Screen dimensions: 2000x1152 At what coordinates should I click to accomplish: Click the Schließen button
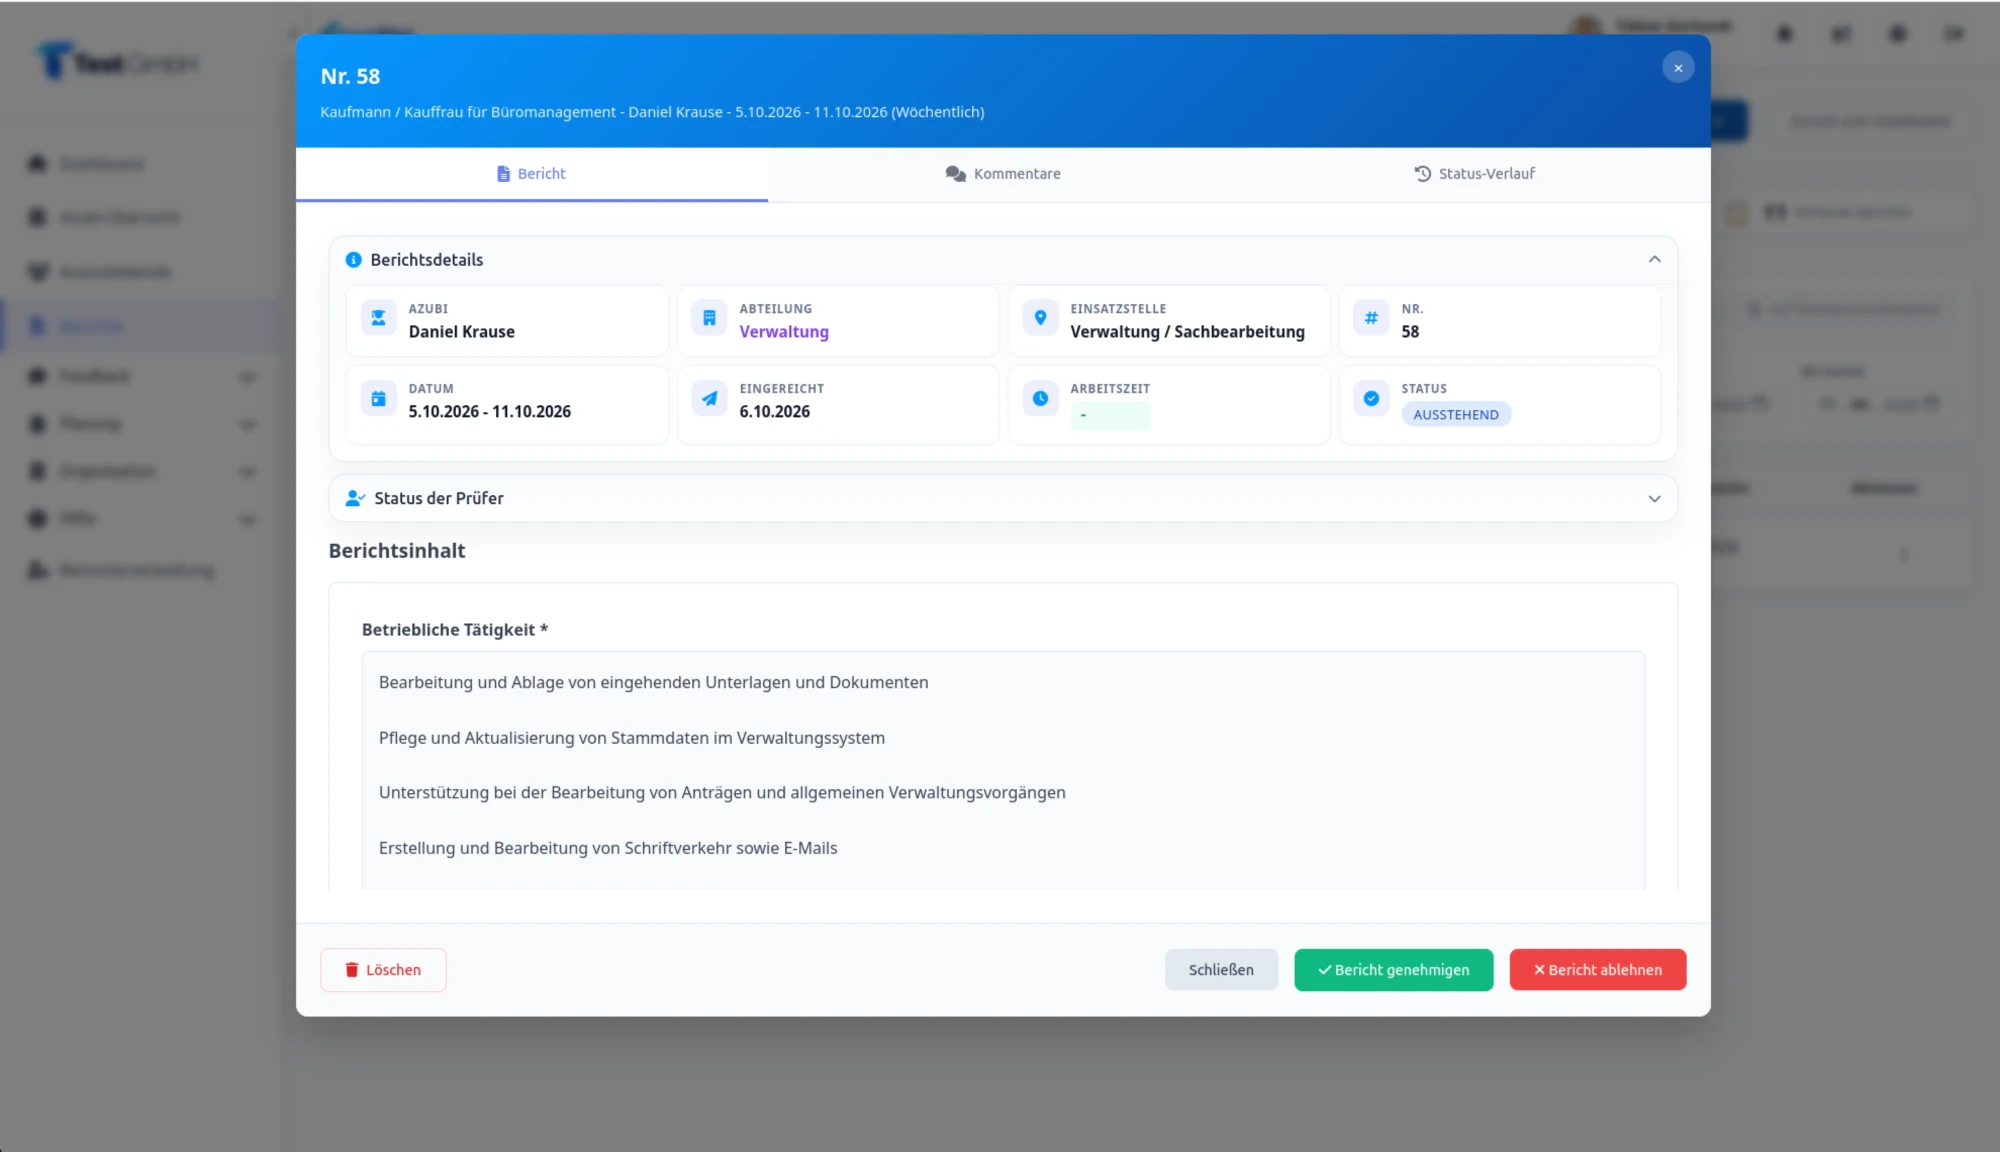click(1221, 970)
